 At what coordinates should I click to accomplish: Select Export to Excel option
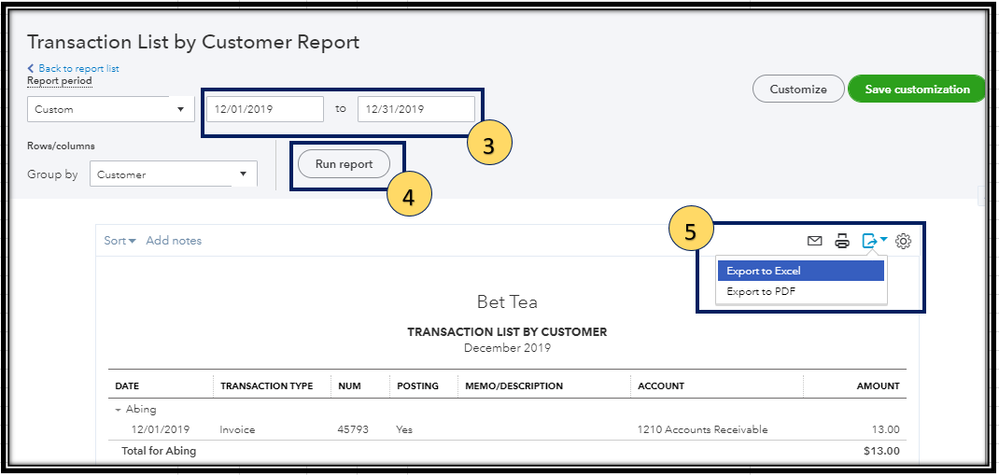pos(801,271)
